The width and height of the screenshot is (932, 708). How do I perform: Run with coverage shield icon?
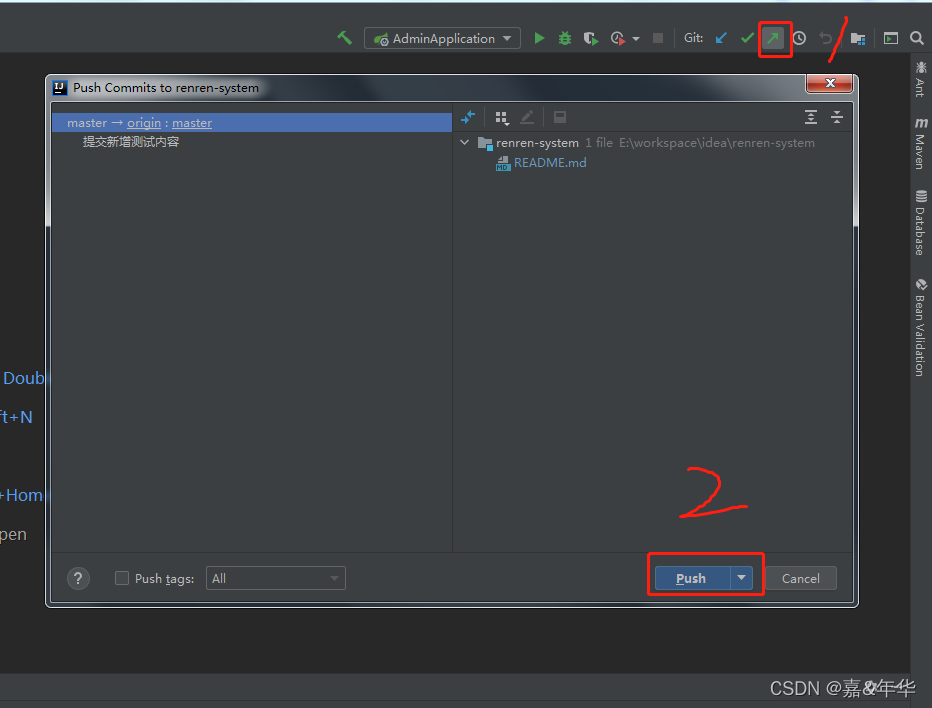click(x=590, y=39)
